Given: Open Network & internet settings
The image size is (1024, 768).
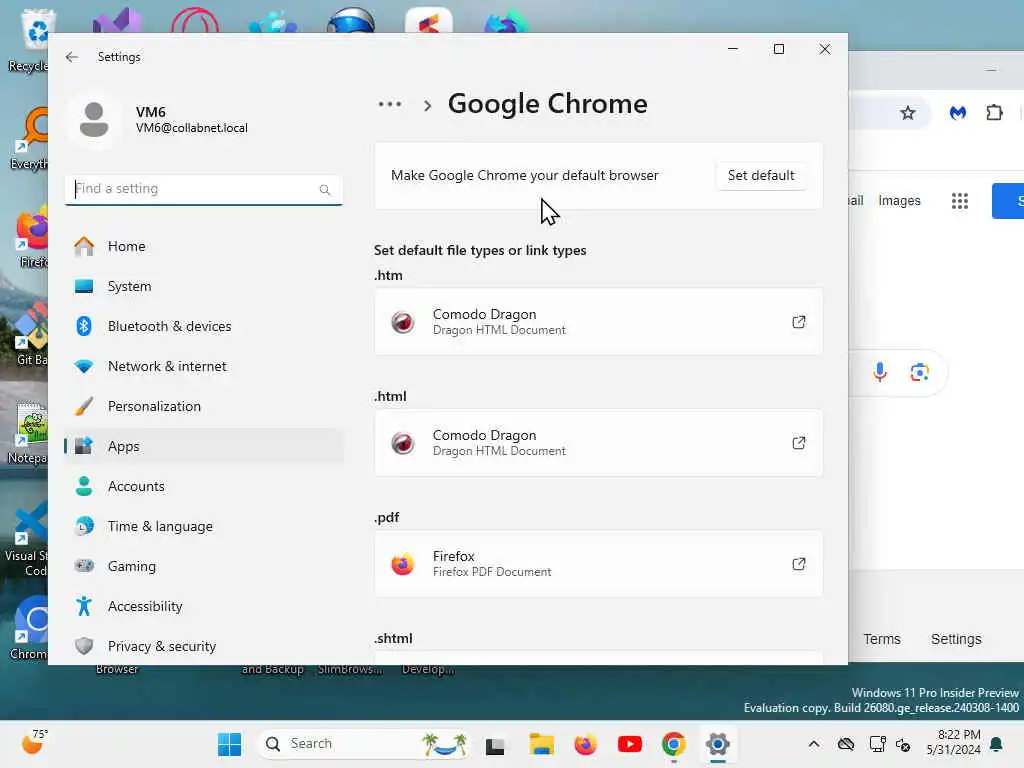Looking at the screenshot, I should point(204,366).
